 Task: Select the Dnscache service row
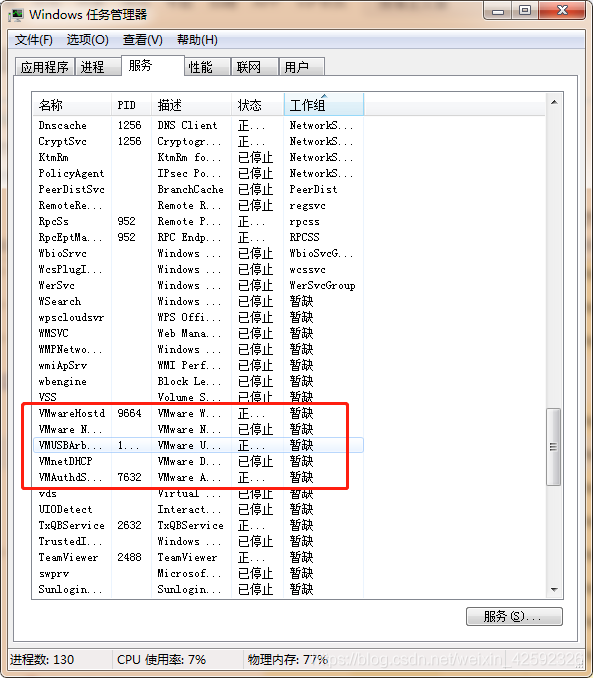point(198,125)
